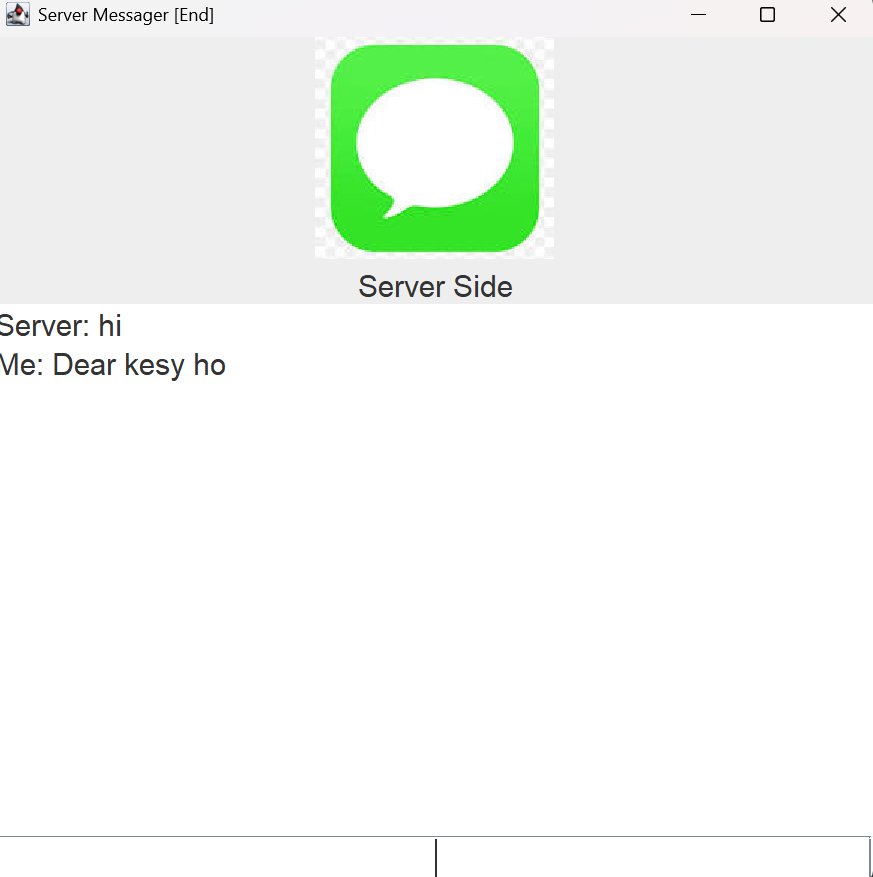Image resolution: width=873 pixels, height=877 pixels.
Task: Click the Java icon in the title bar
Action: pyautogui.click(x=17, y=15)
